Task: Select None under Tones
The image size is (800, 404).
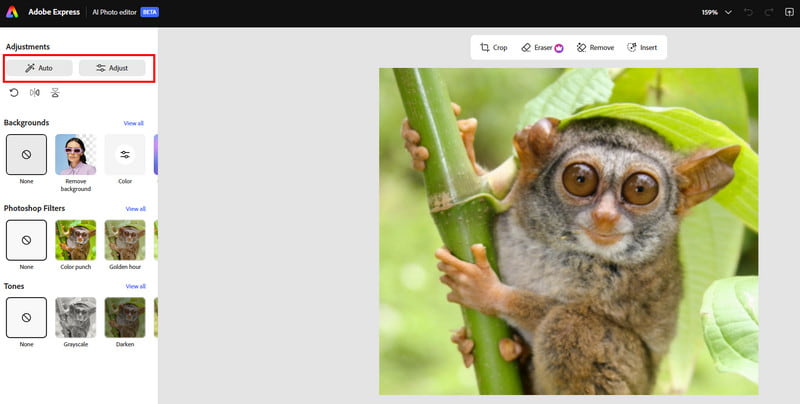Action: [x=27, y=317]
